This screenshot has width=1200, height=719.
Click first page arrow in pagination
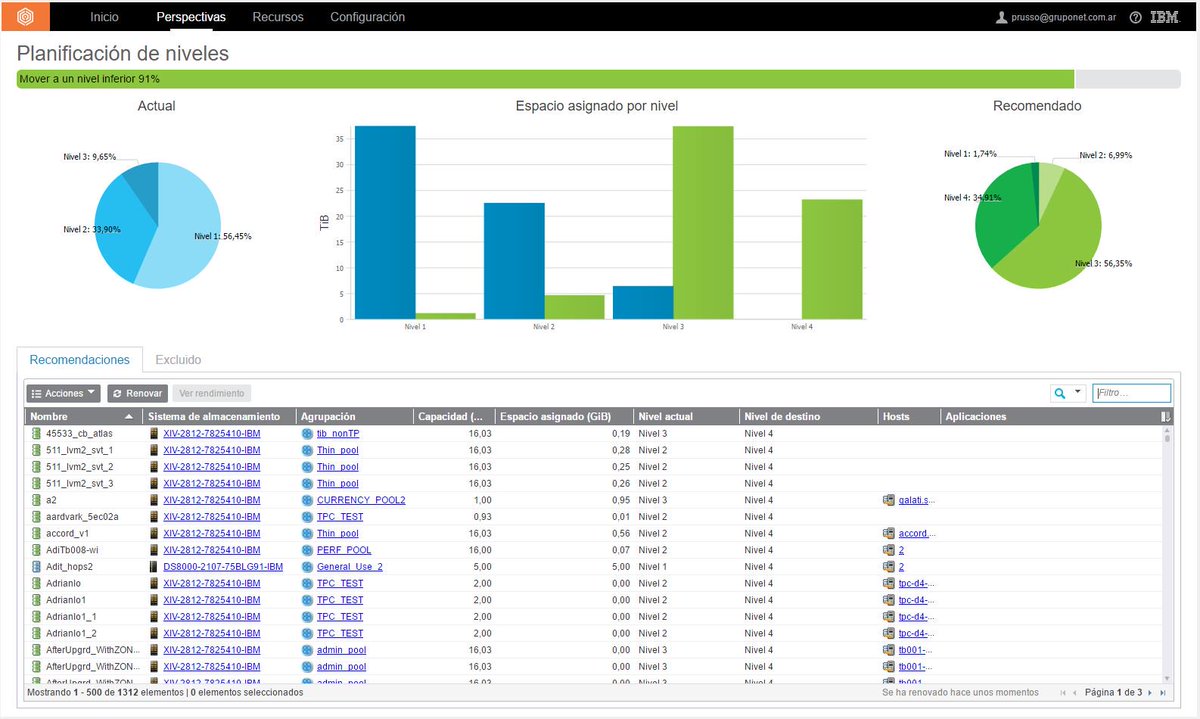[x=1062, y=692]
